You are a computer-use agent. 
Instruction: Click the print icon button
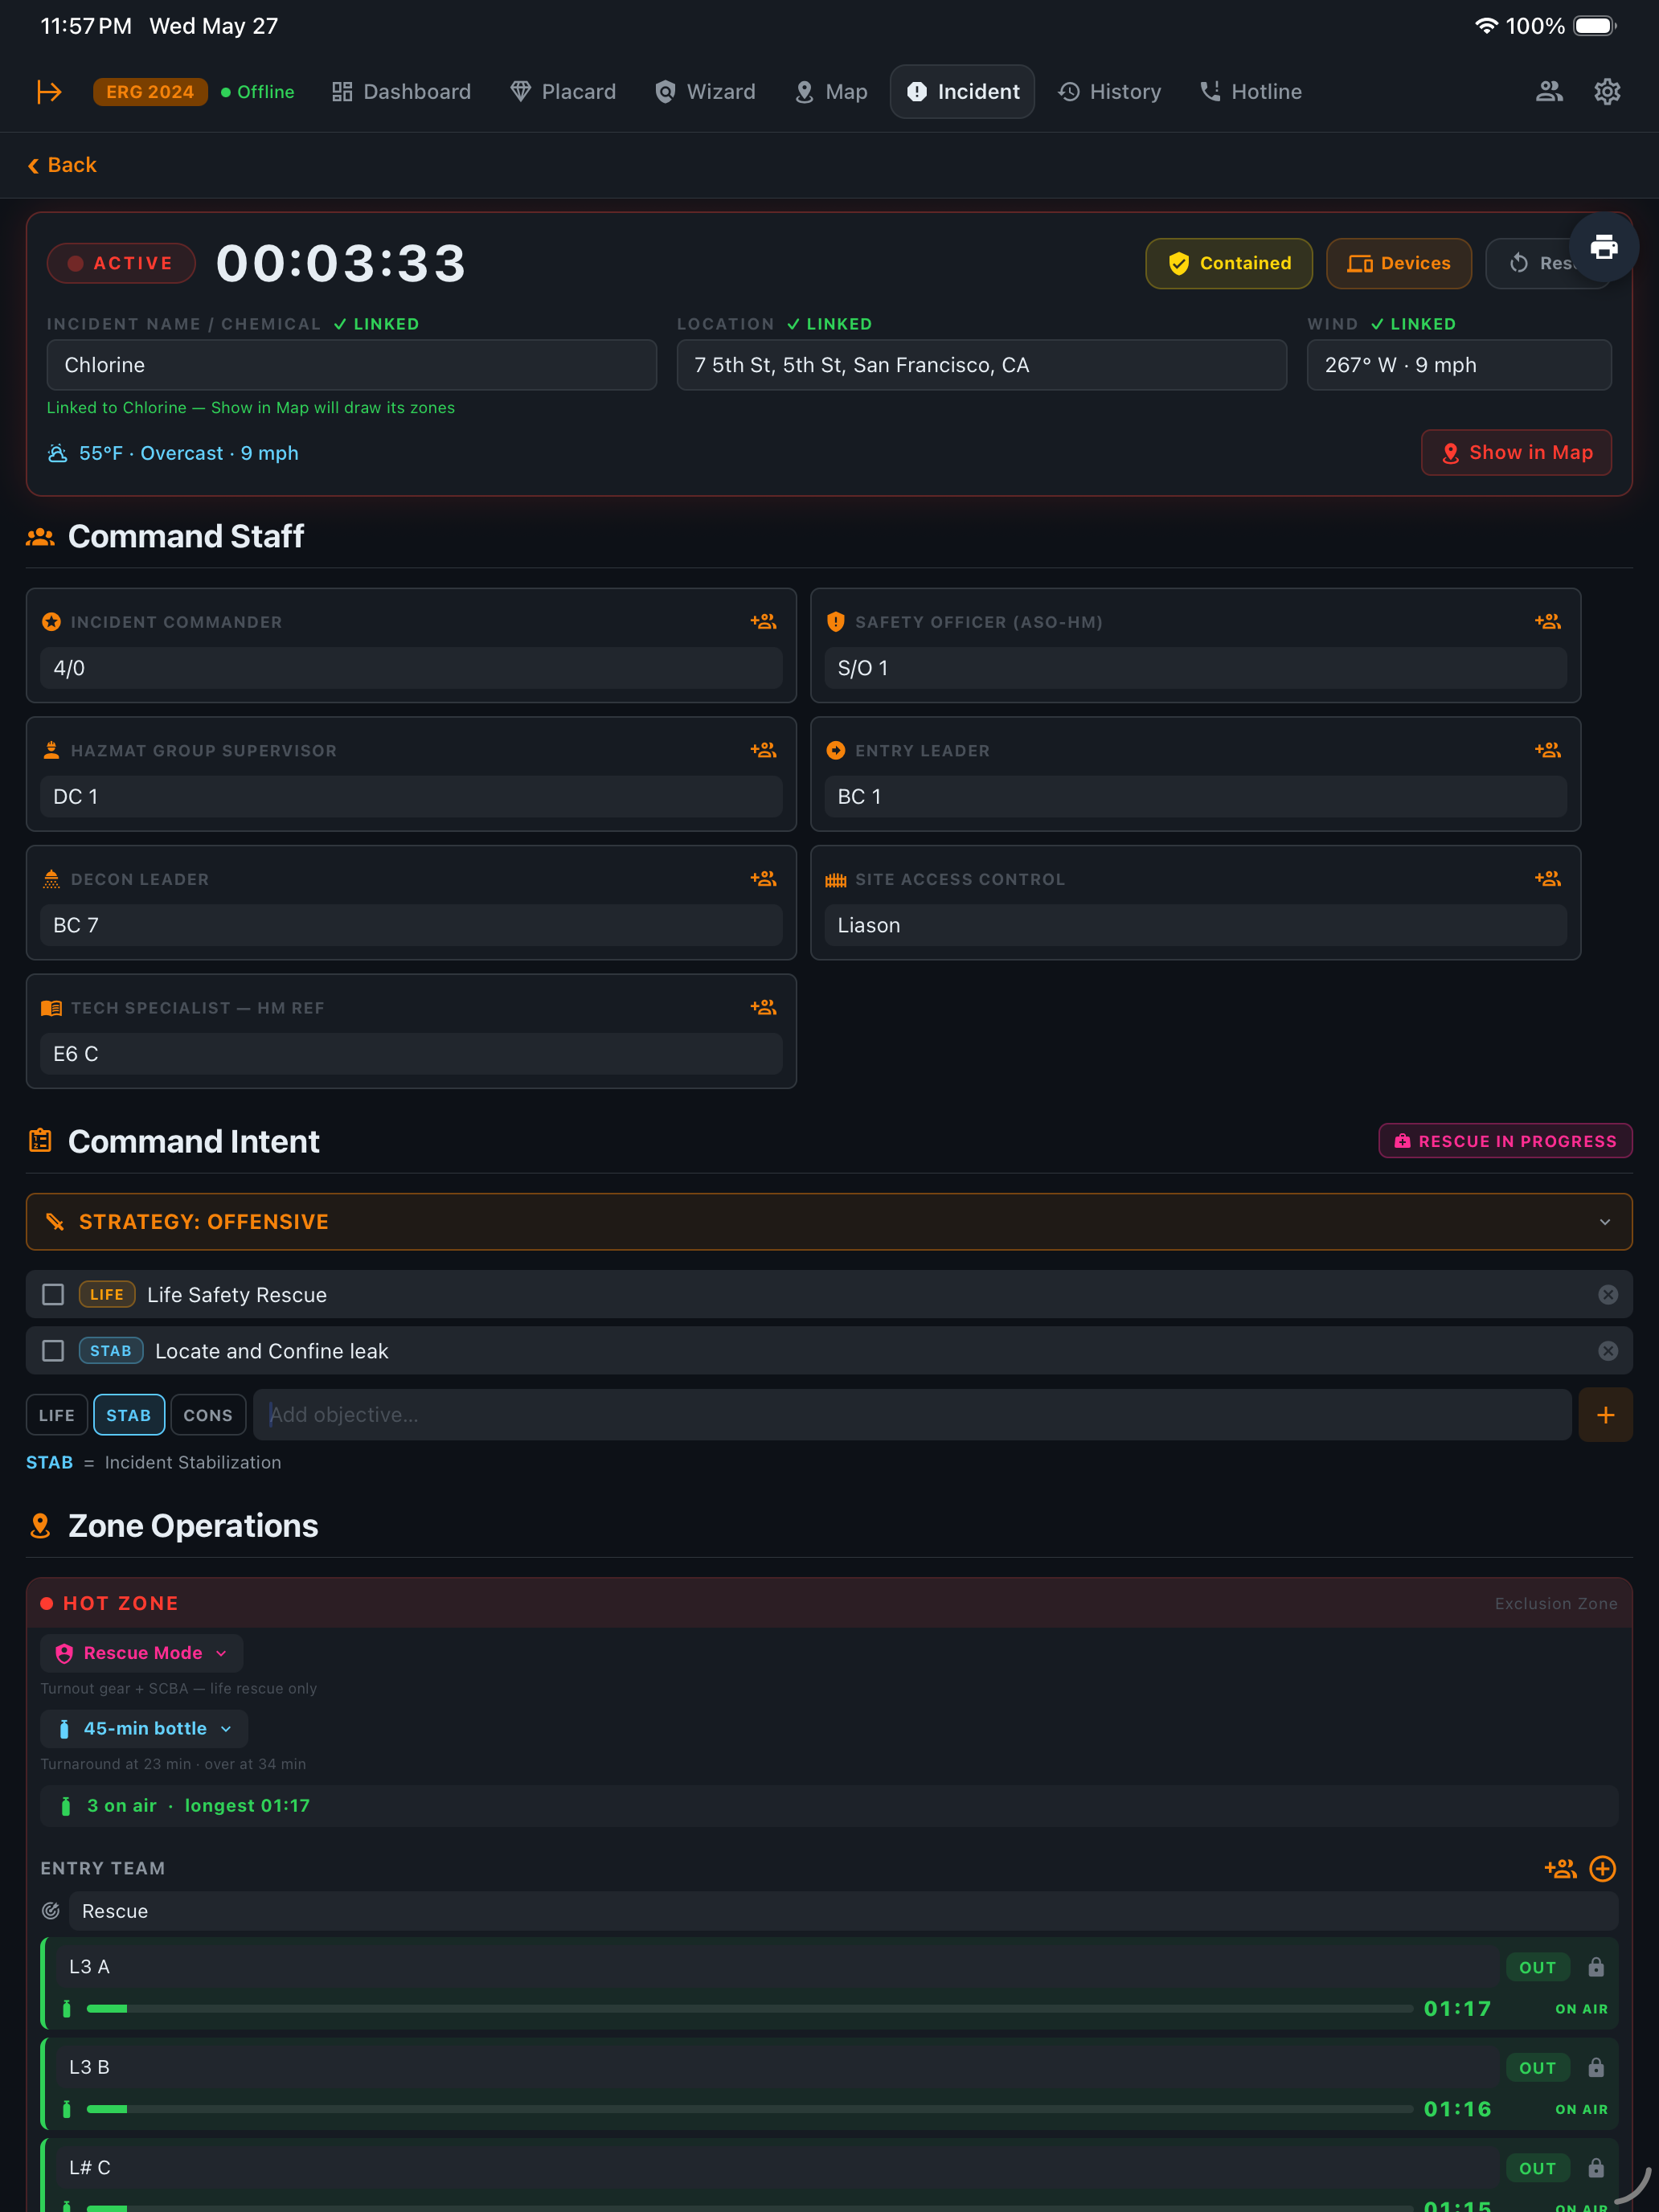(1603, 246)
